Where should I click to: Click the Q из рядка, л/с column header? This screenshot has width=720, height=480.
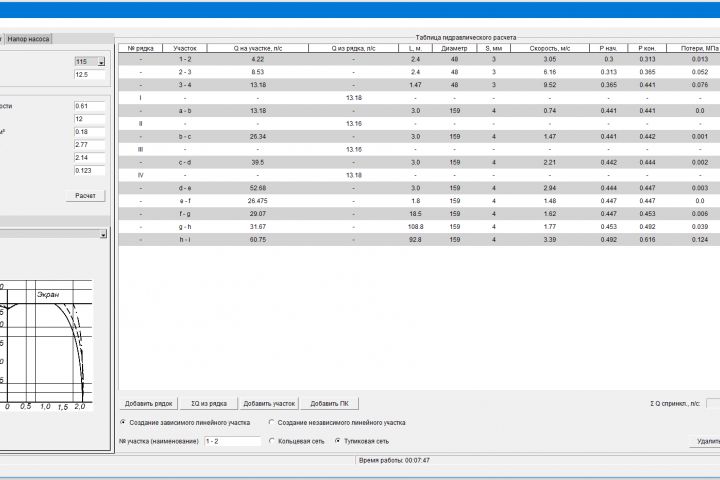pos(354,48)
